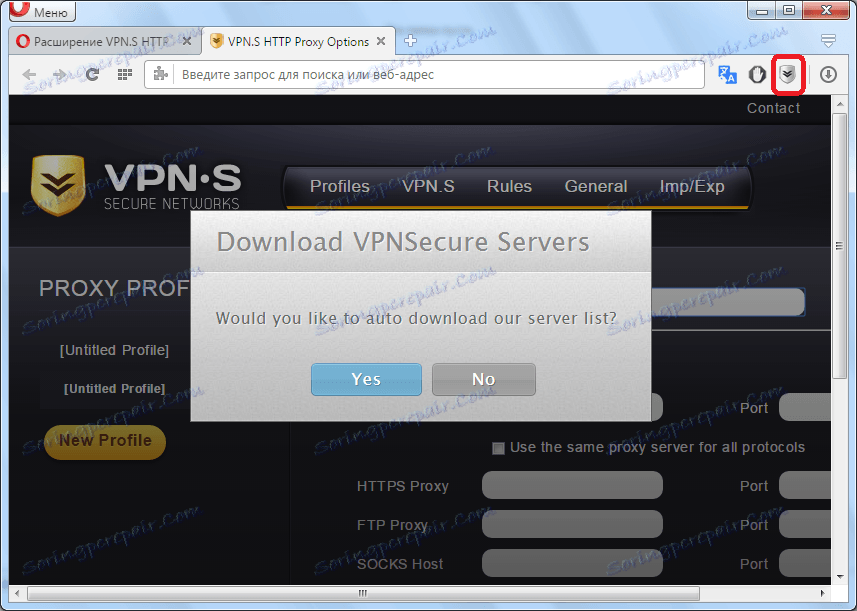Open the Opera 'Меню' button

[41, 11]
